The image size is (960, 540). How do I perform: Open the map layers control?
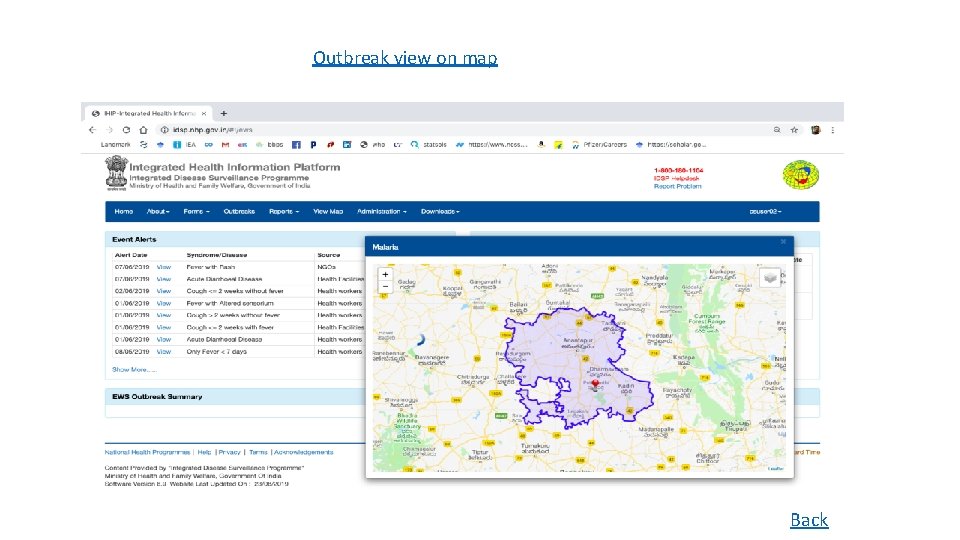(770, 277)
